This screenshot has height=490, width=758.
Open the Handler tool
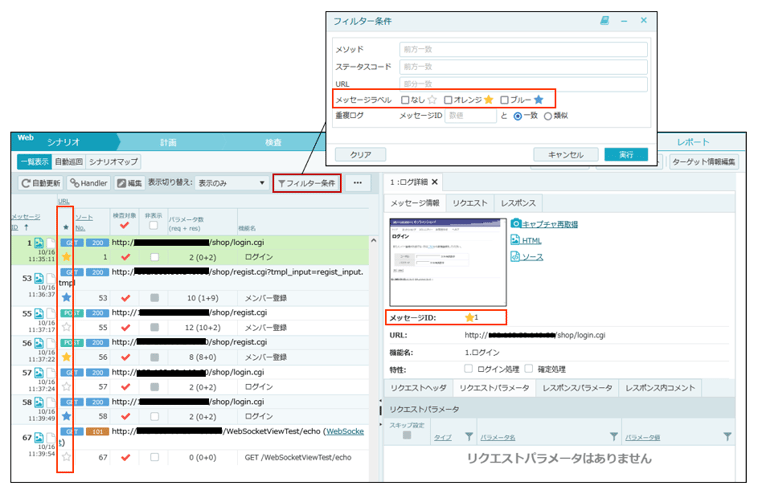[90, 183]
